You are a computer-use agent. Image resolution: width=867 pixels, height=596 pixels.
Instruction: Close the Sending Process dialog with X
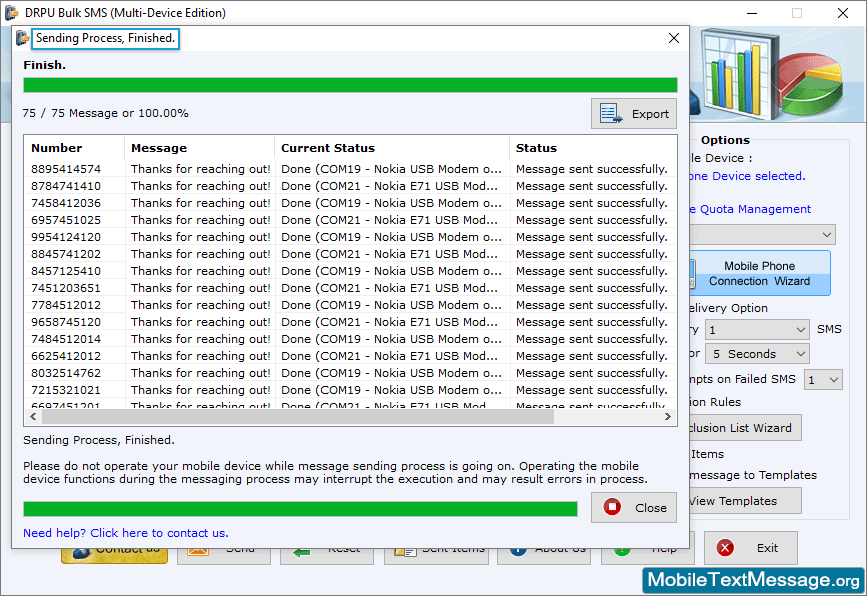[x=673, y=38]
